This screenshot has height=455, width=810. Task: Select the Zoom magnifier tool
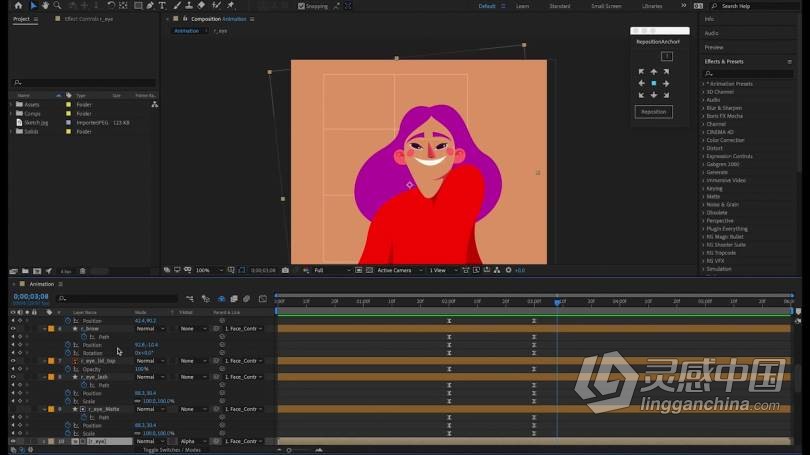click(57, 6)
